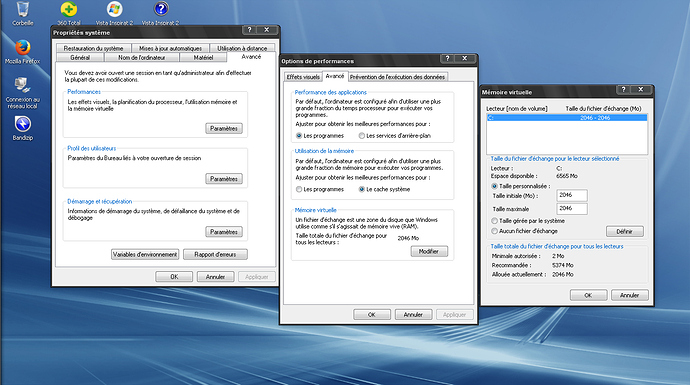Open Mises à jour automatiques tab
This screenshot has height=385, width=690.
tap(170, 48)
